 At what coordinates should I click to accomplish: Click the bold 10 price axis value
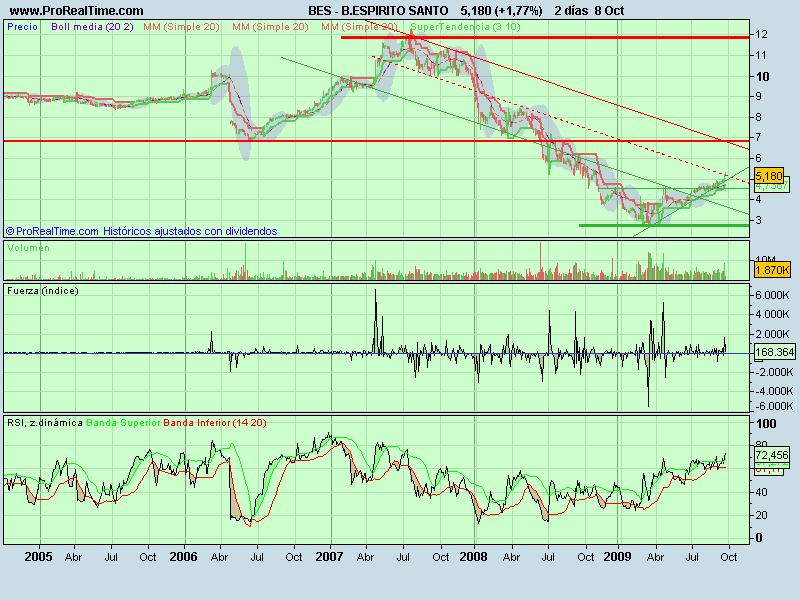point(763,77)
